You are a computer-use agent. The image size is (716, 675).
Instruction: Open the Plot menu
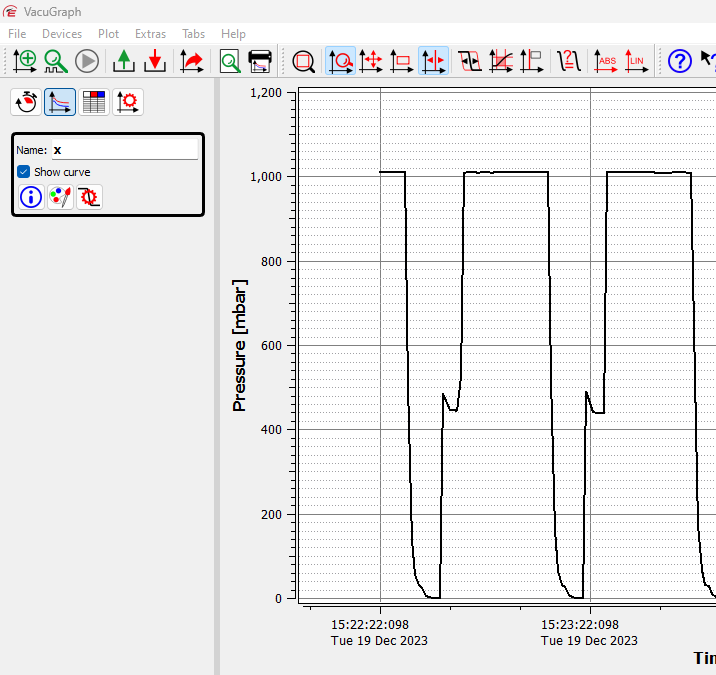(108, 34)
